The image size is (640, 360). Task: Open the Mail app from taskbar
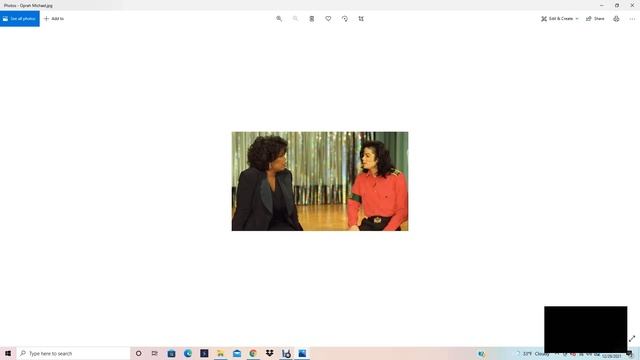[x=237, y=353]
